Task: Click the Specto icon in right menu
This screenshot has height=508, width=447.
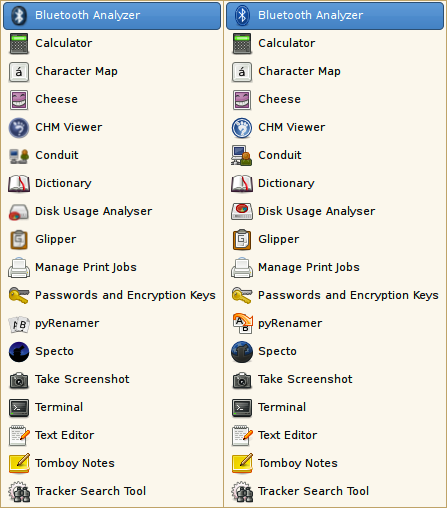Action: [242, 352]
